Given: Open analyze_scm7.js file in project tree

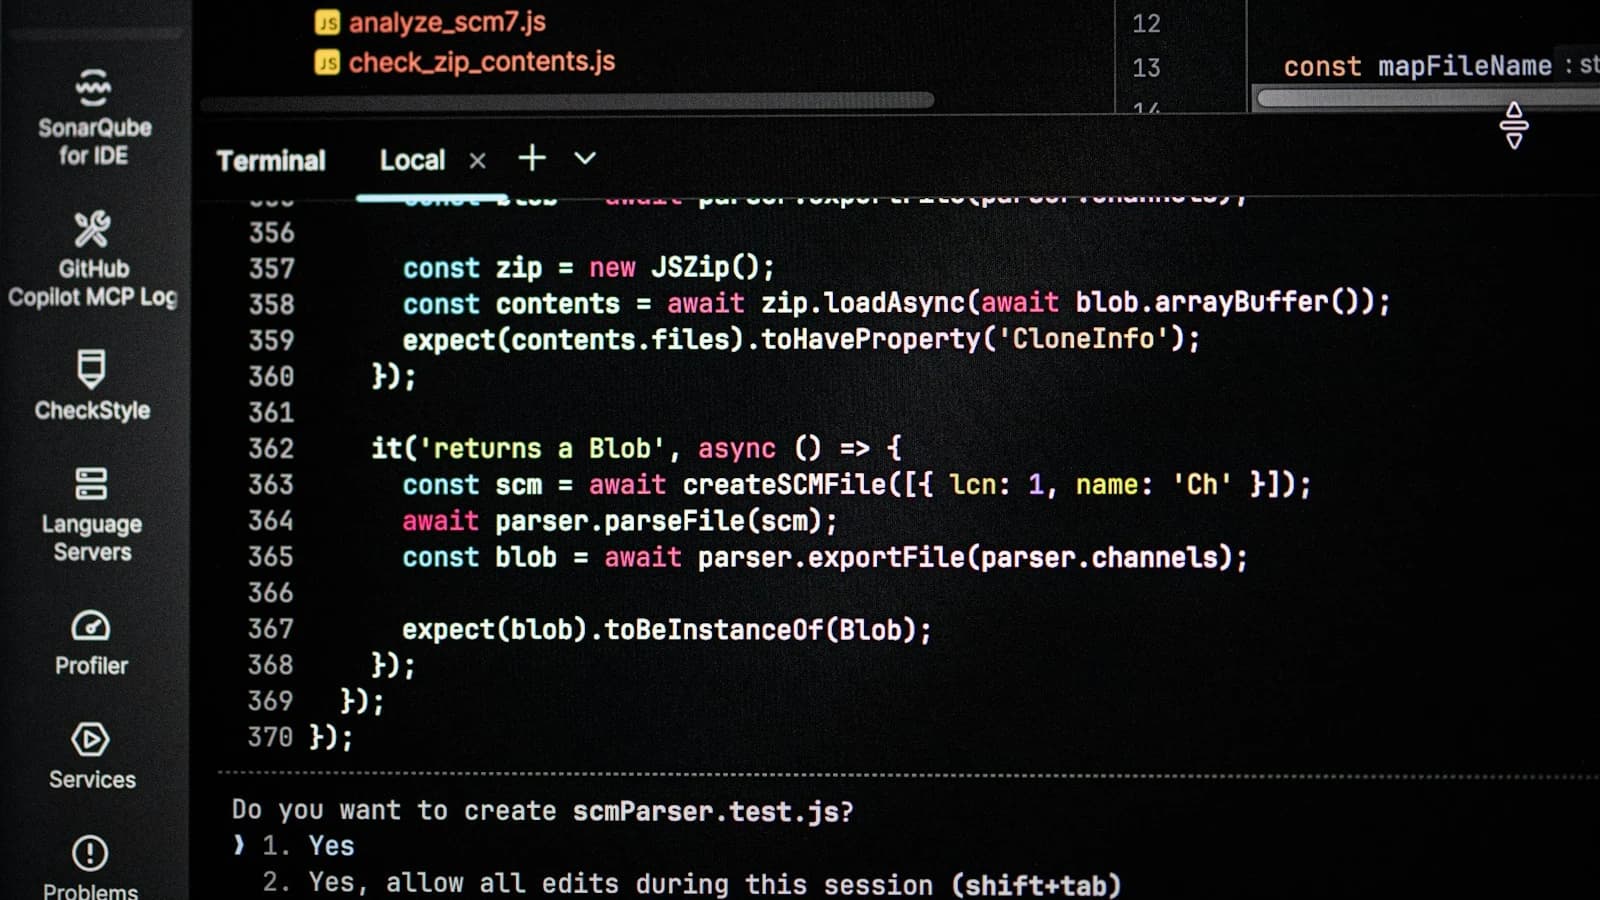Looking at the screenshot, I should click(x=447, y=22).
